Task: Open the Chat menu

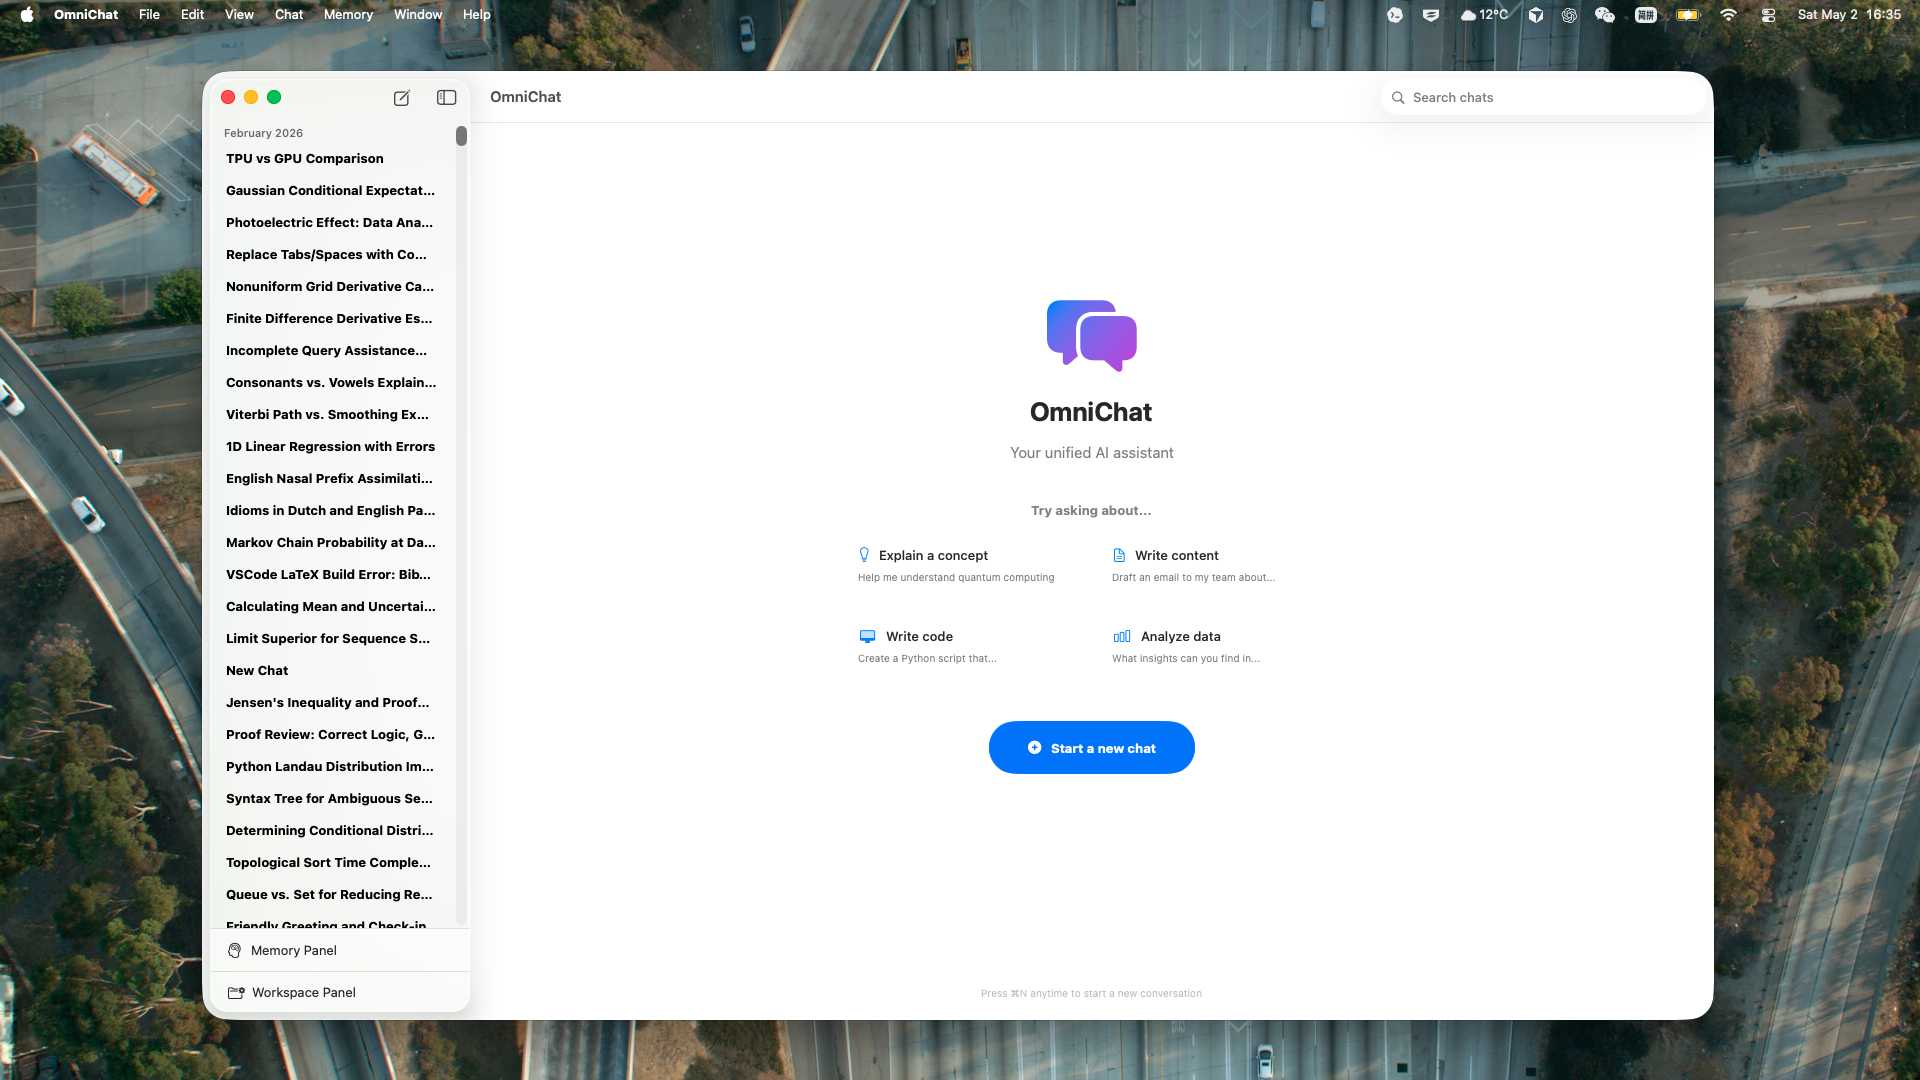Action: pyautogui.click(x=289, y=15)
